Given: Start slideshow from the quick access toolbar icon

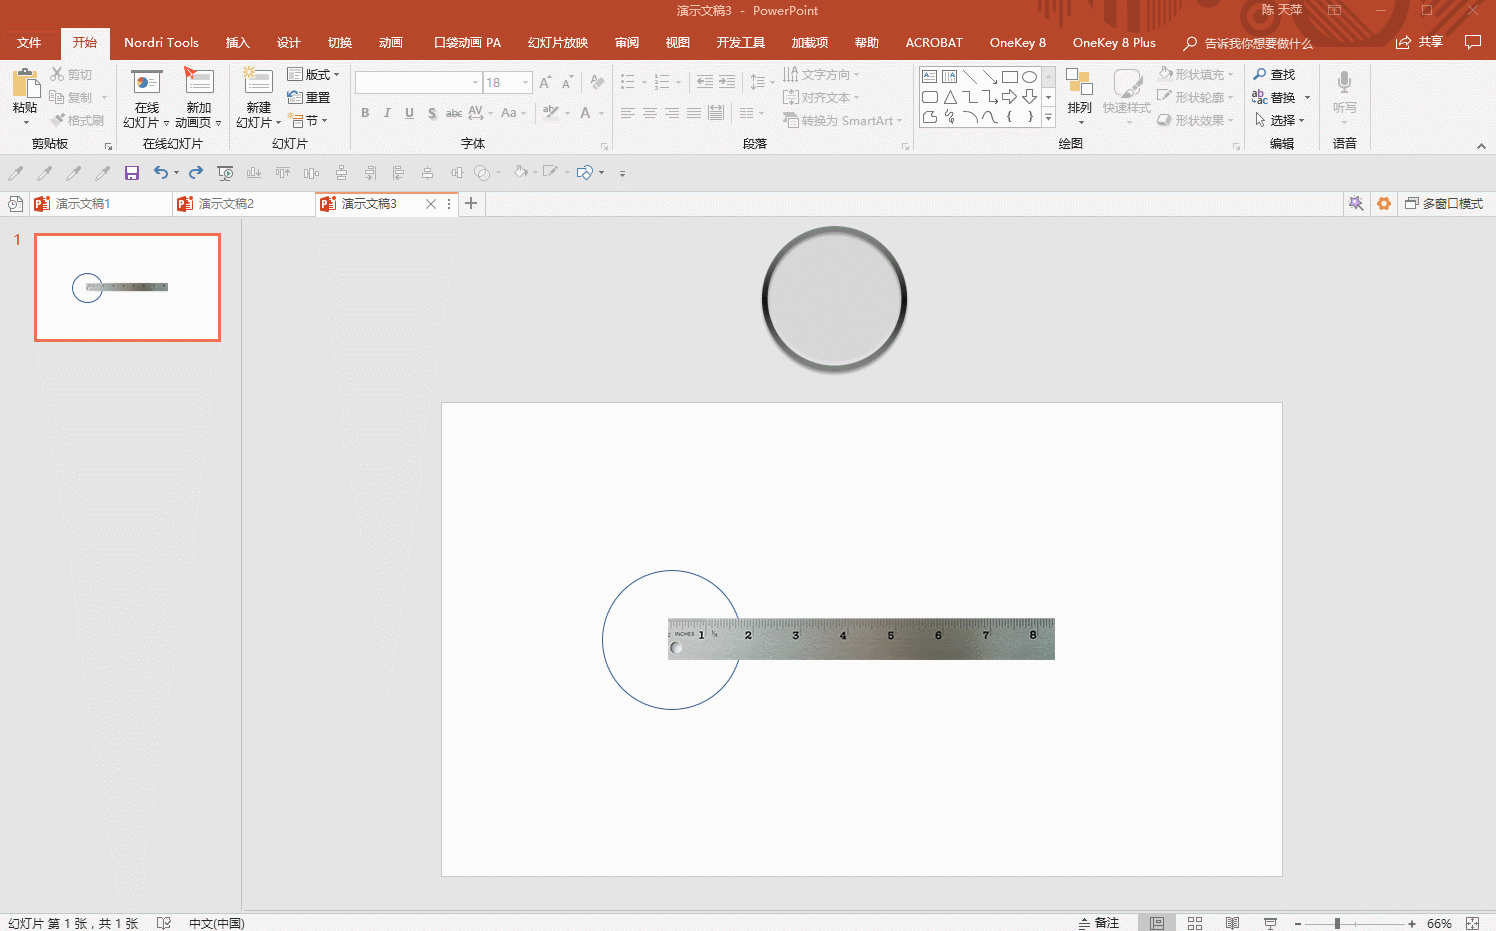Looking at the screenshot, I should pyautogui.click(x=225, y=173).
